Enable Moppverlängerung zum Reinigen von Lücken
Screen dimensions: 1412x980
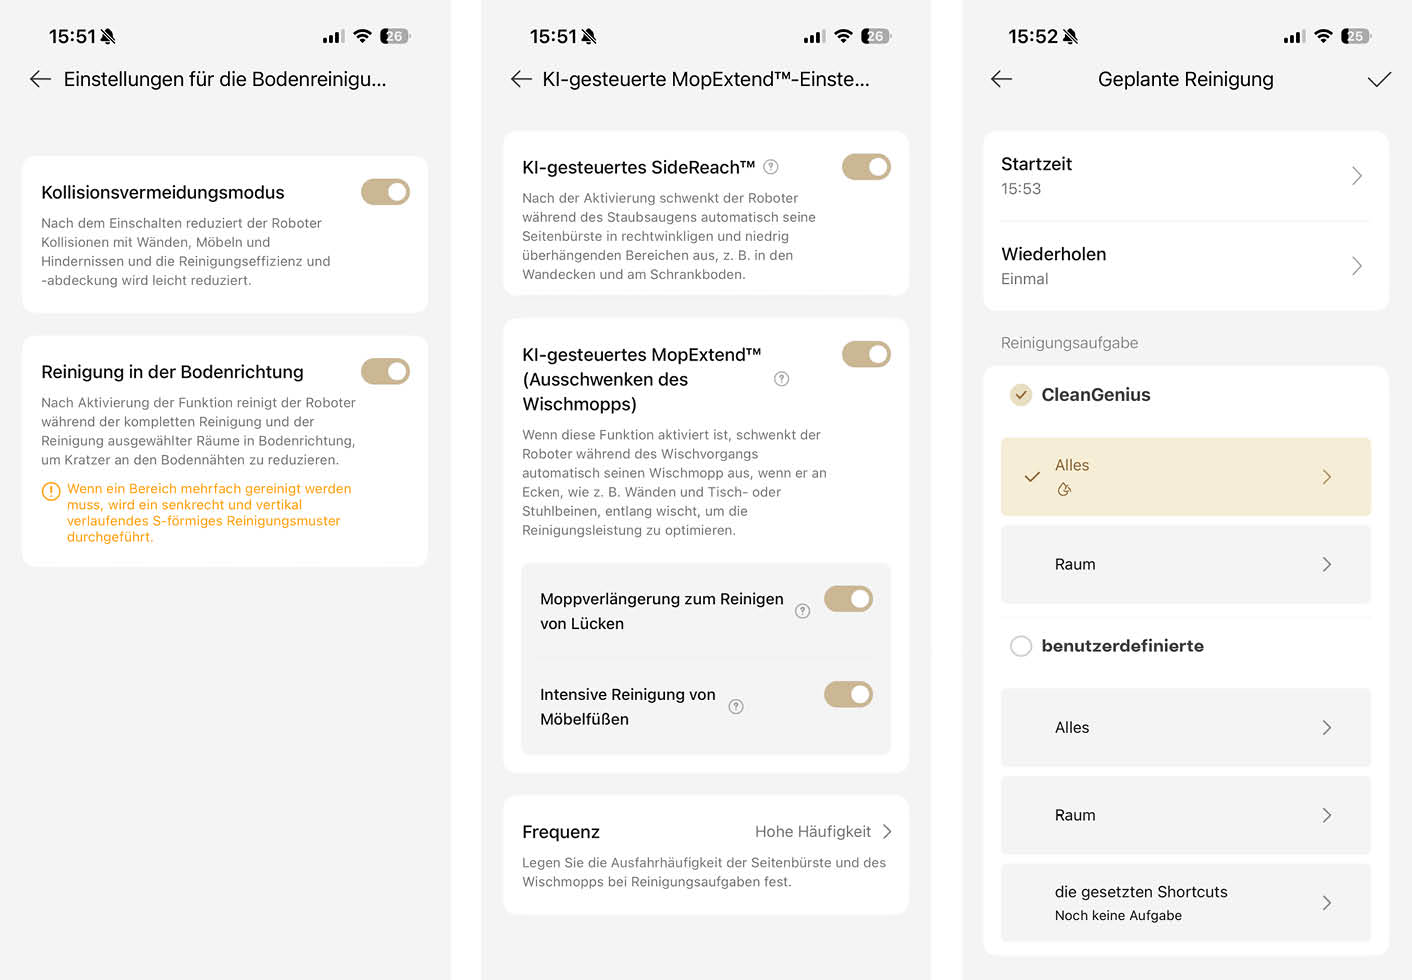tap(848, 599)
